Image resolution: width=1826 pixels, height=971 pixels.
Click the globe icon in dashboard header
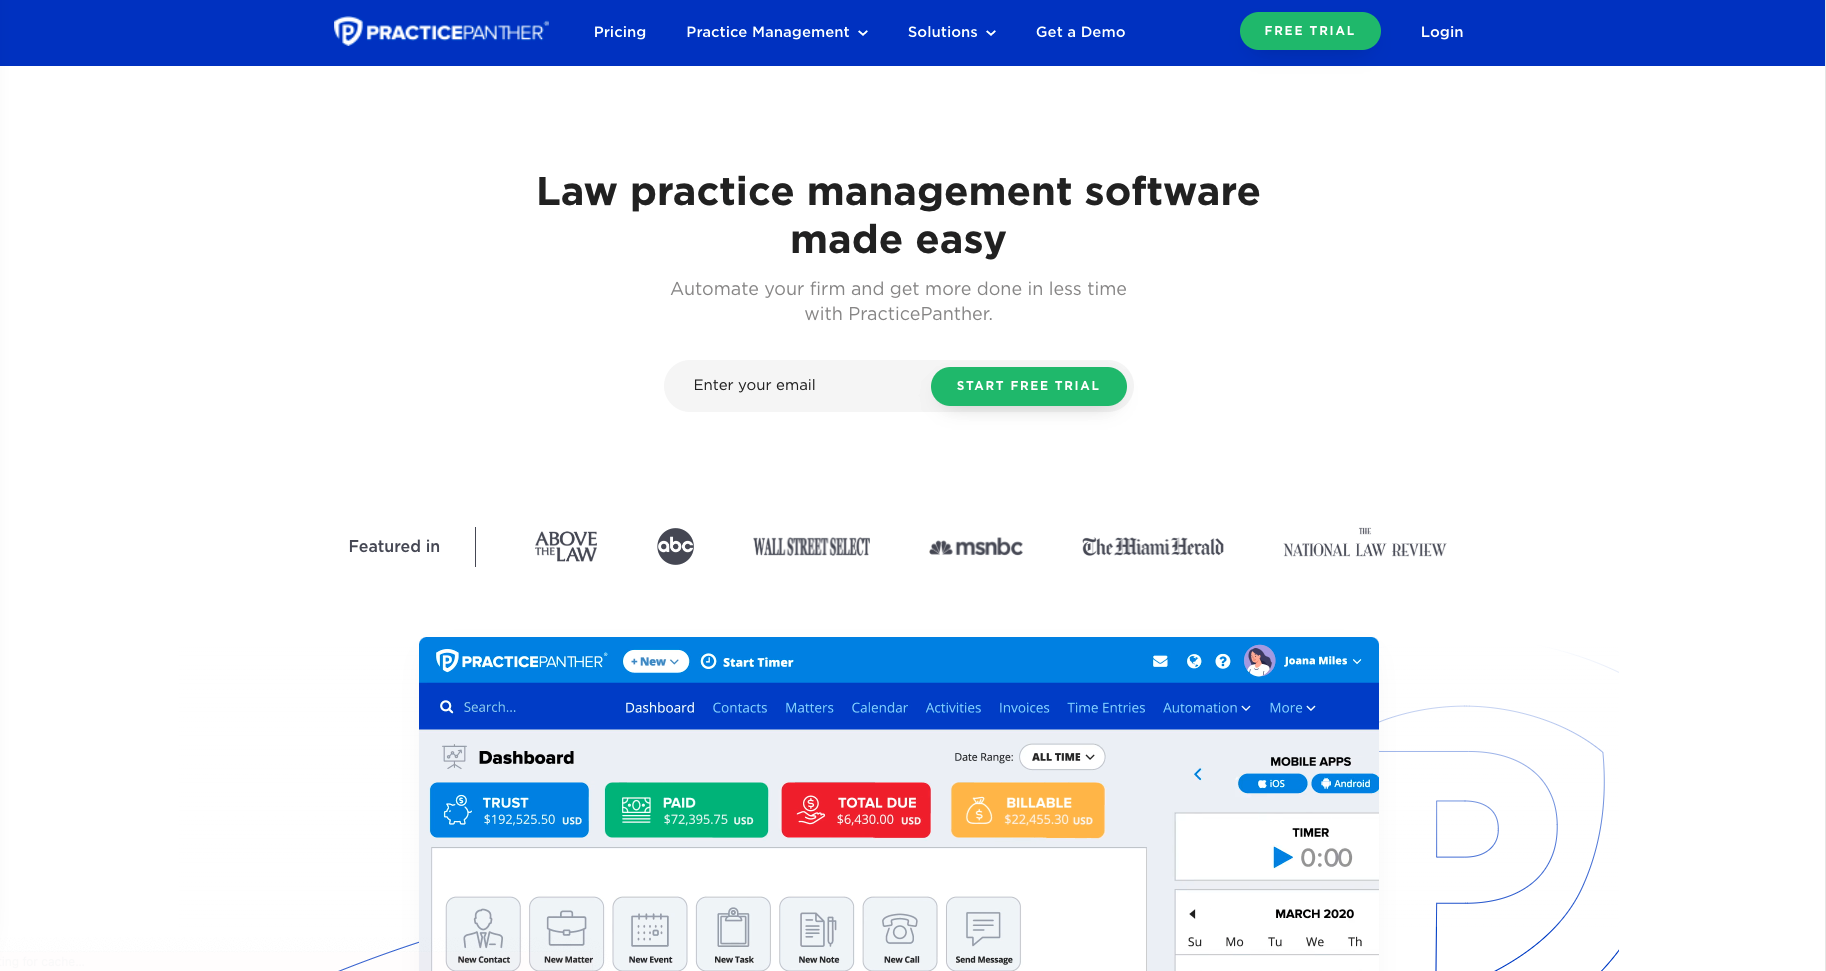click(x=1194, y=661)
